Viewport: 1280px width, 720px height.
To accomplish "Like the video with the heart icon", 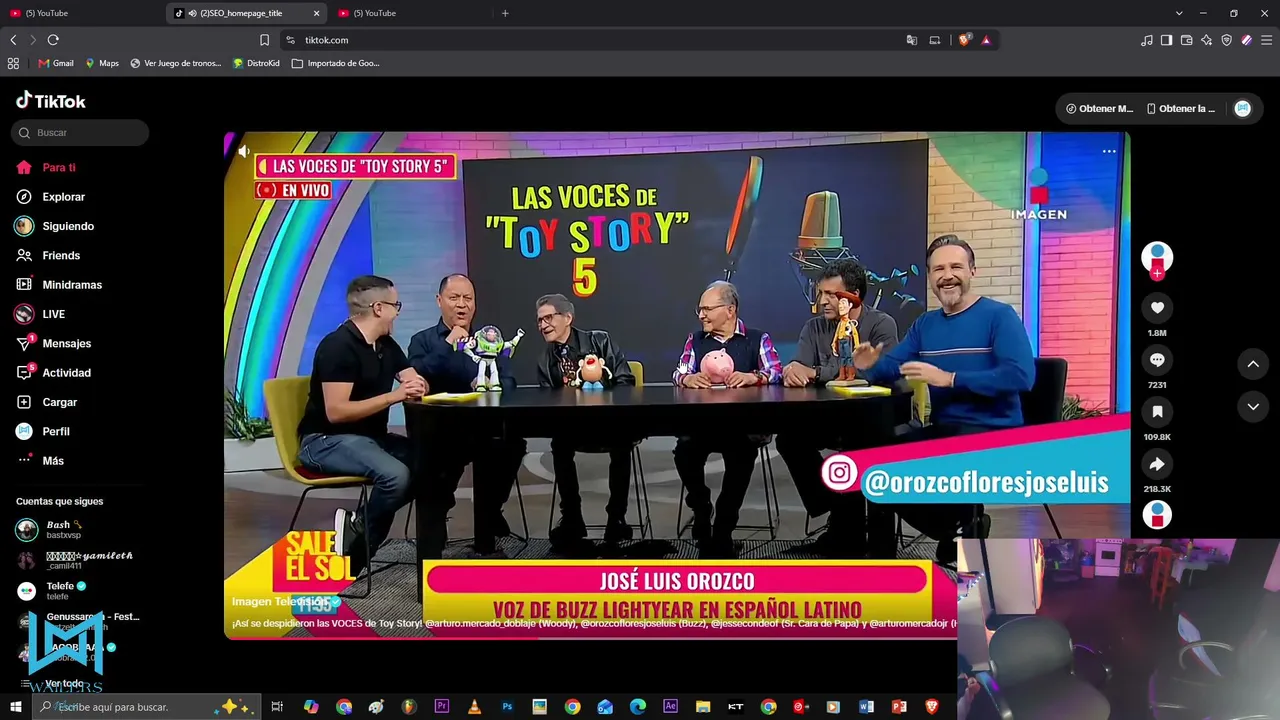I will [x=1157, y=308].
